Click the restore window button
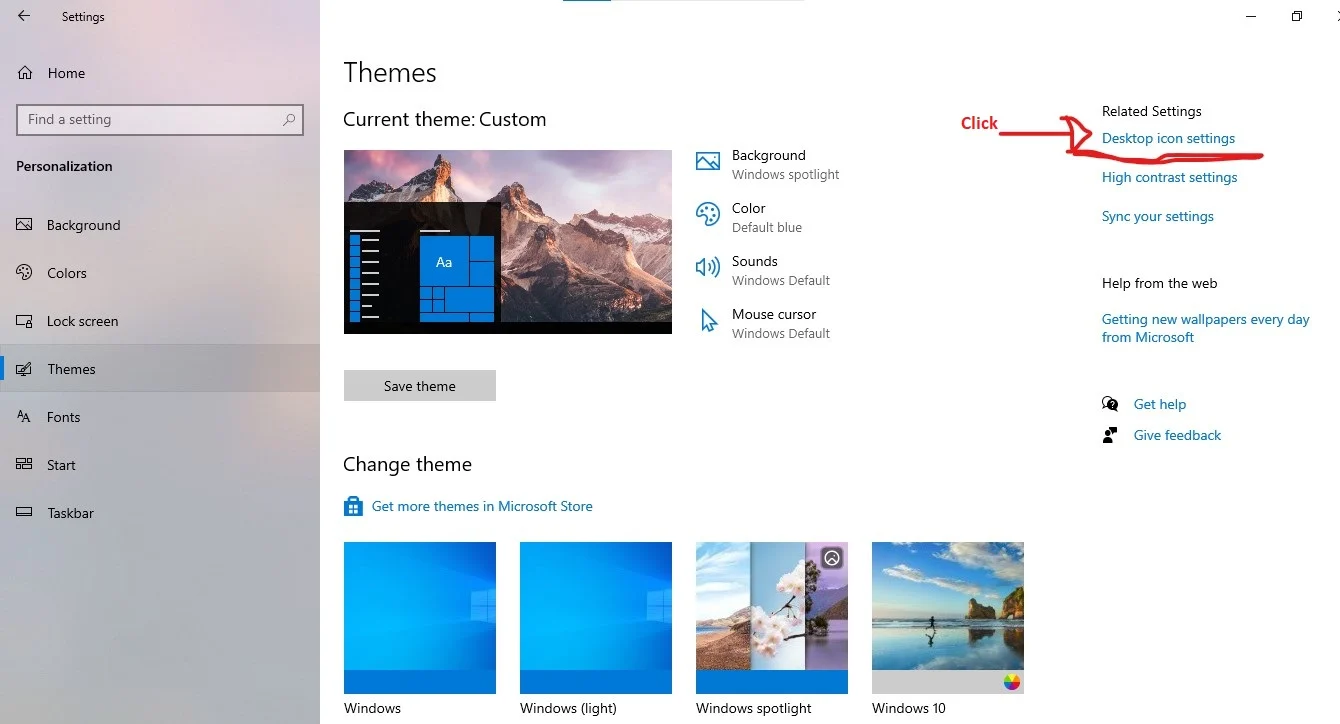 1297,16
